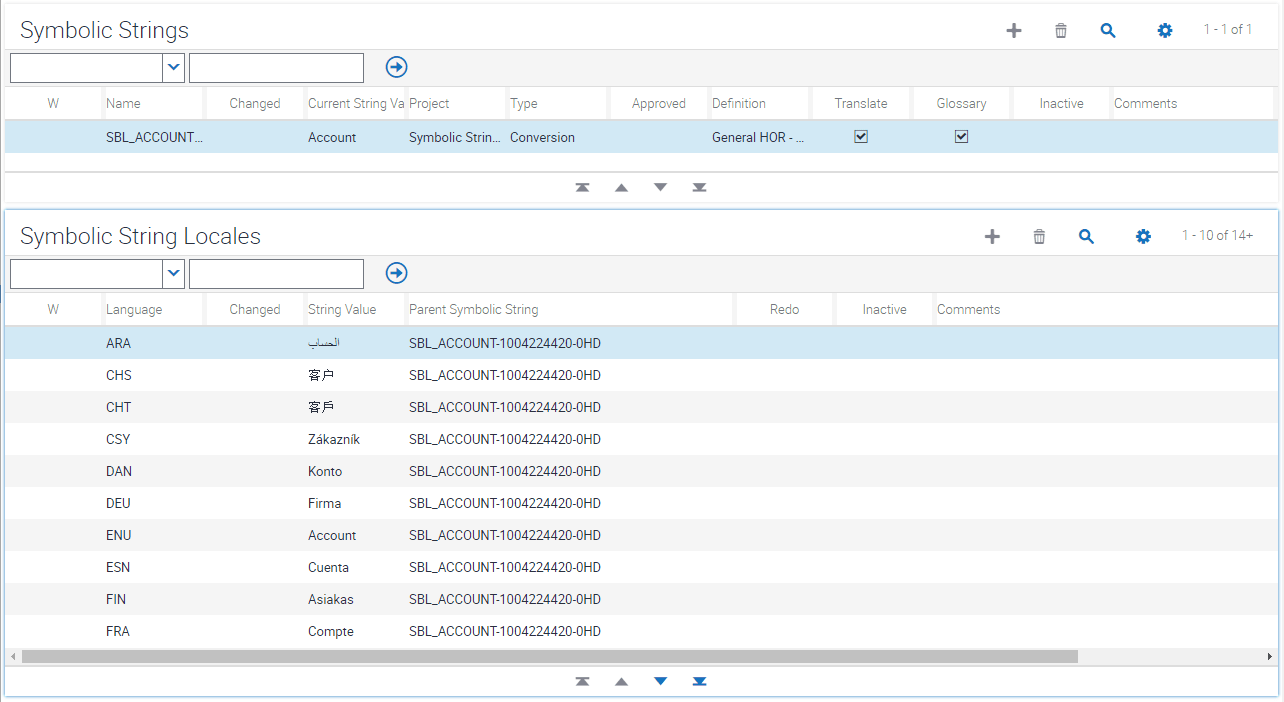Viewport: 1284px width, 702px height.
Task: Delete record in Symbolic Strings applet
Action: [1061, 30]
